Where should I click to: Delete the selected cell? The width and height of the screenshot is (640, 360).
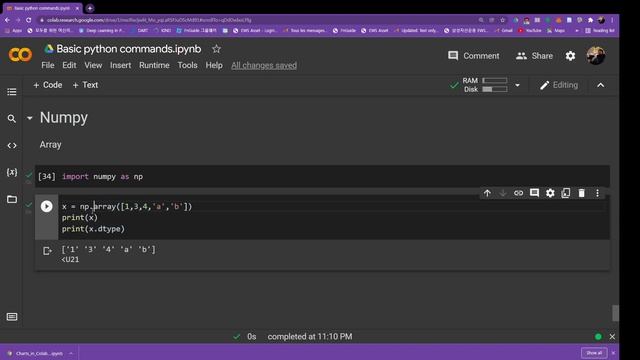582,193
